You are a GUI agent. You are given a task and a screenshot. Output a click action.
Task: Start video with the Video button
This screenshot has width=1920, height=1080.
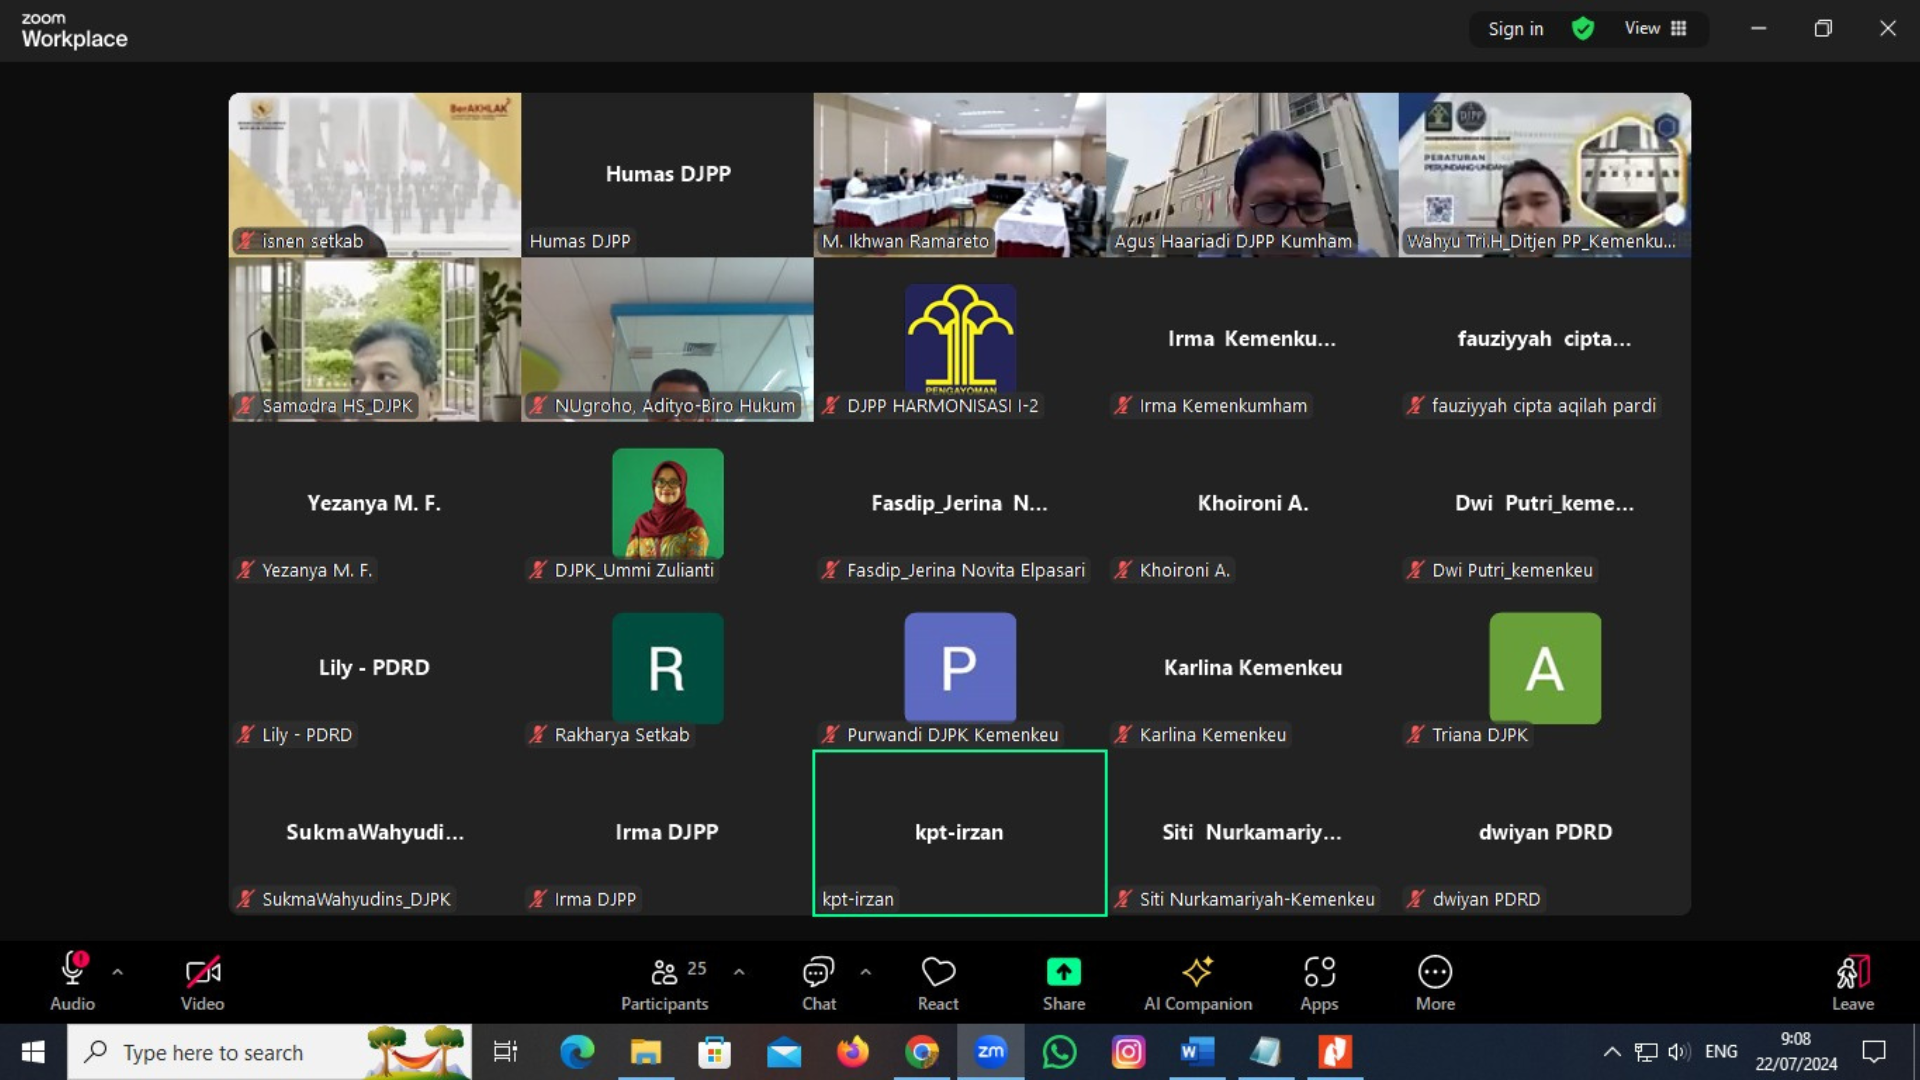click(x=202, y=981)
